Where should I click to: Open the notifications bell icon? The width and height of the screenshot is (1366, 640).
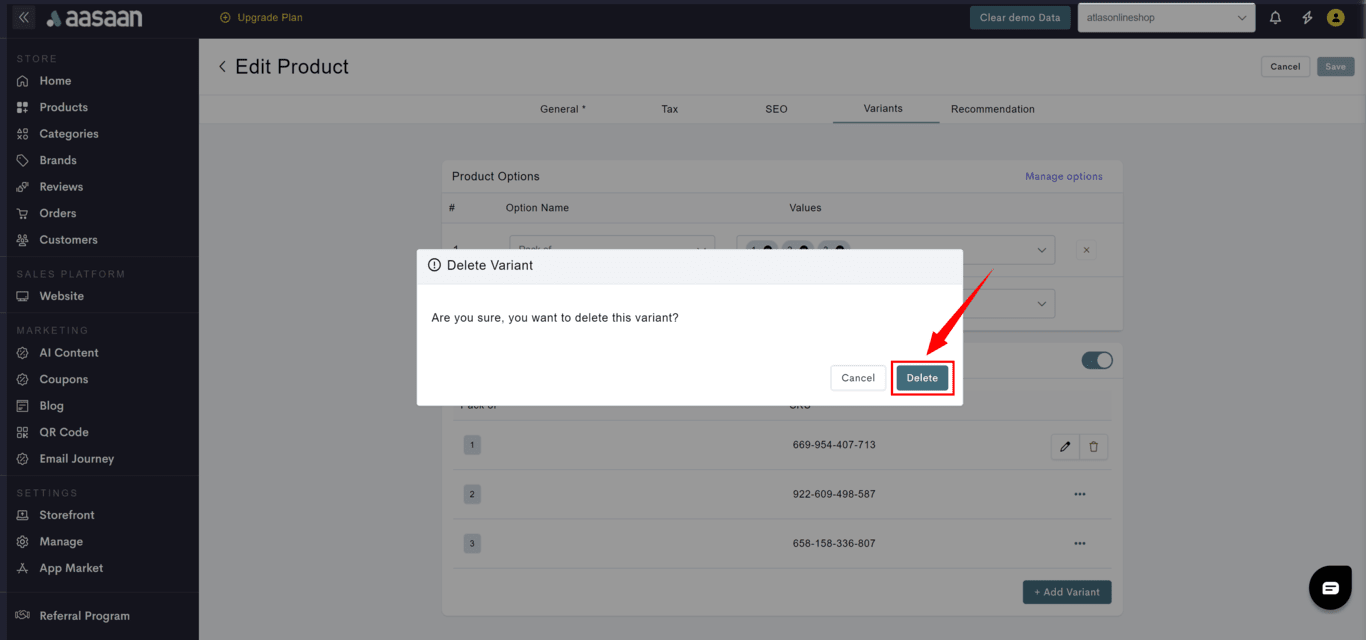click(1275, 18)
